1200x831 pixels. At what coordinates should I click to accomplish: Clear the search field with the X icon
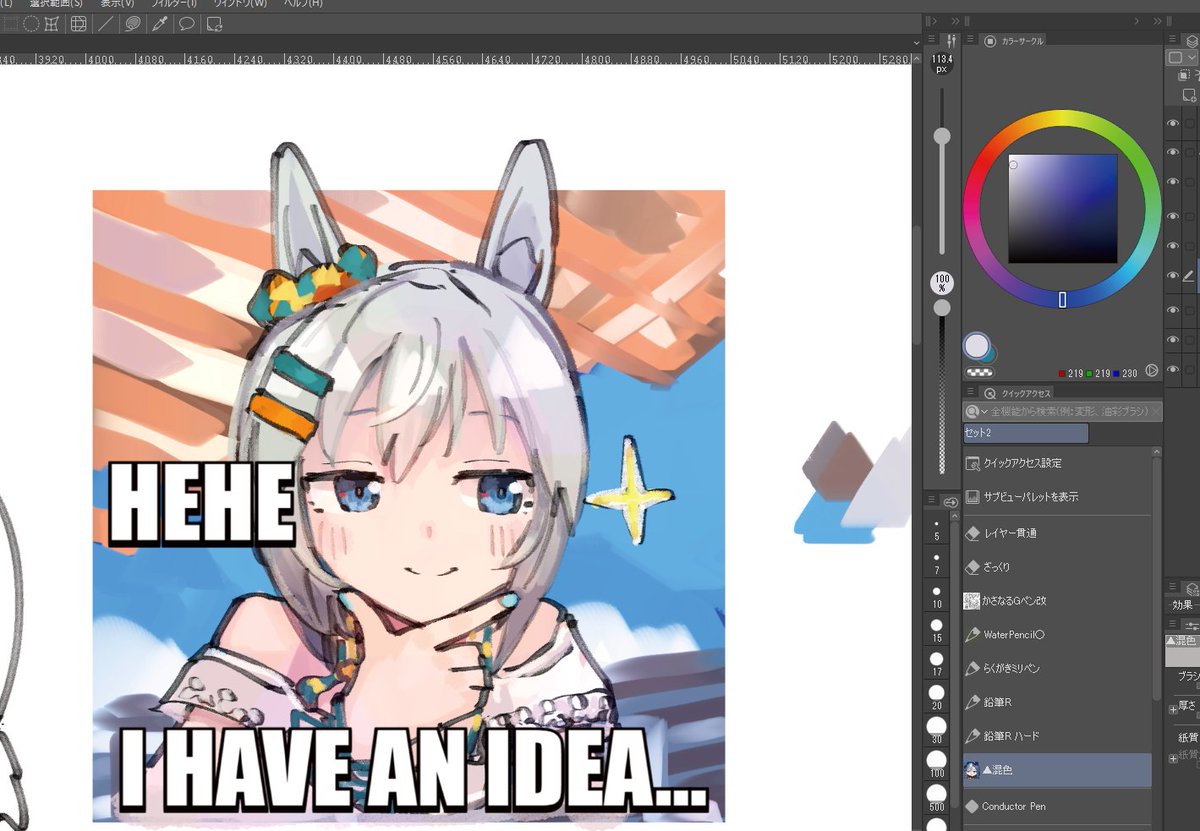coord(1156,411)
